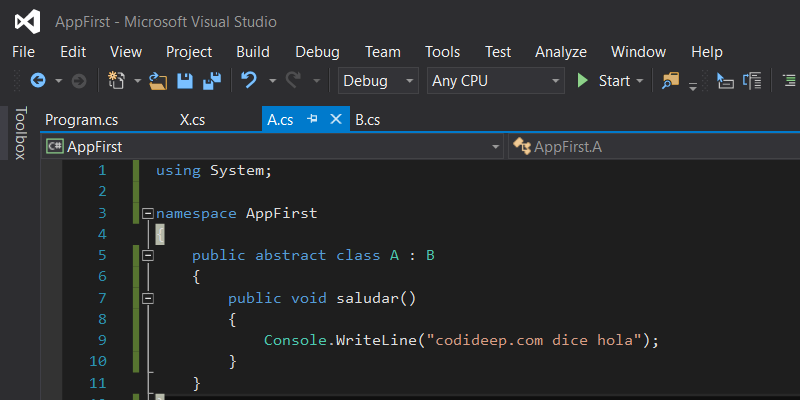Switch to the Program.cs tab

tap(81, 120)
